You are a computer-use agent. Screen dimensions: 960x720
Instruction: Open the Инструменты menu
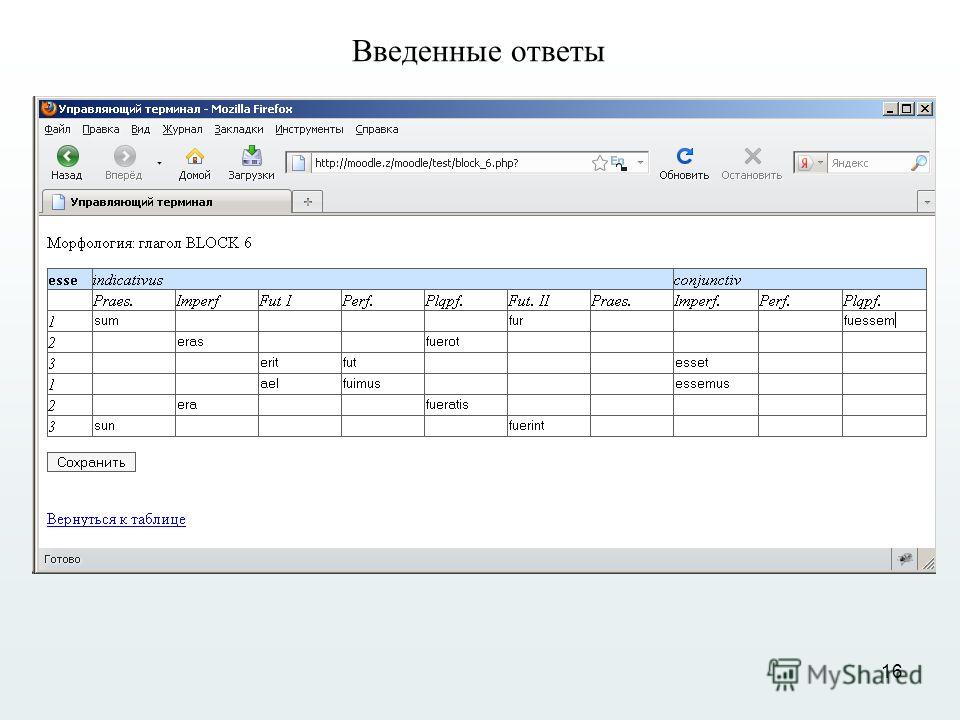click(309, 129)
